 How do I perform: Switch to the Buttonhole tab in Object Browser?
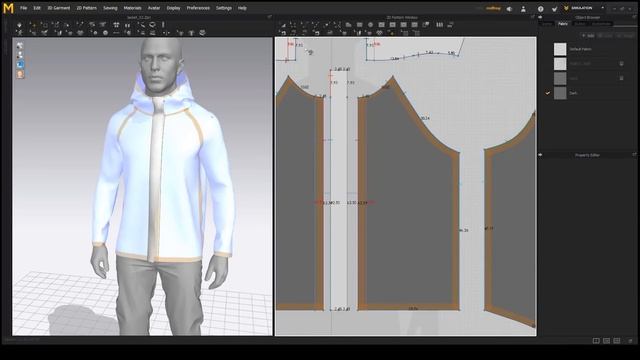(x=601, y=24)
